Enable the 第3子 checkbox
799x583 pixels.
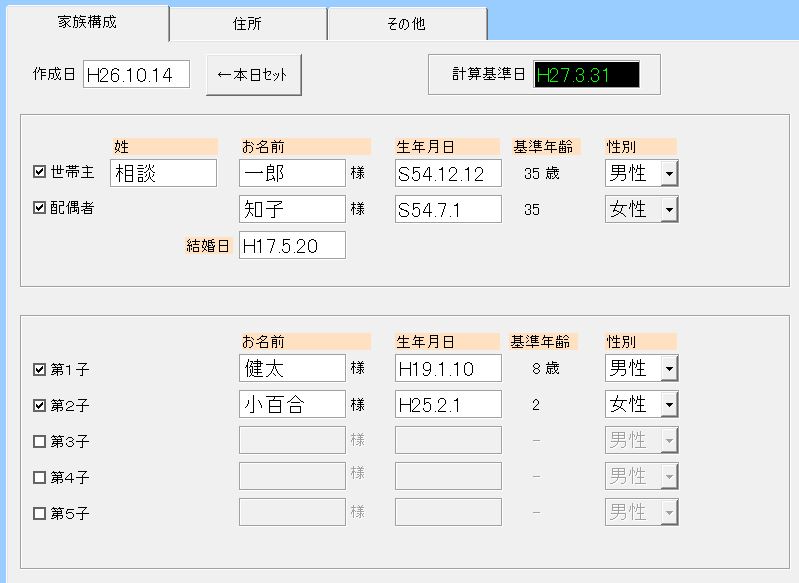coord(40,441)
